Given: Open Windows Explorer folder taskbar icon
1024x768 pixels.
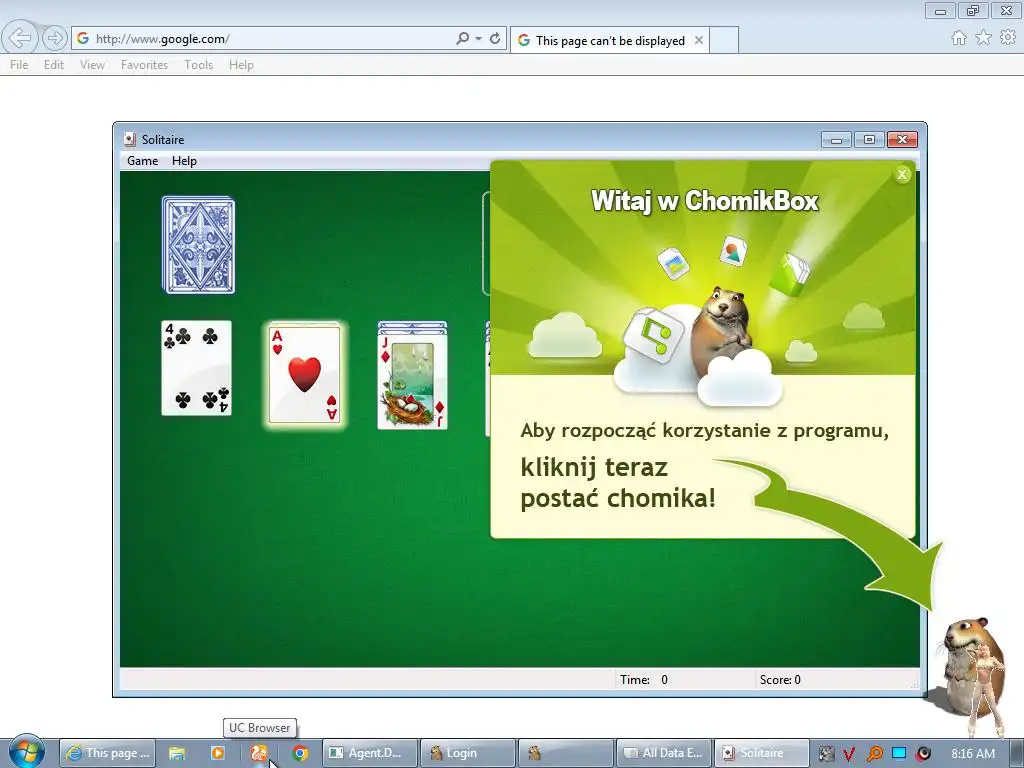Looking at the screenshot, I should 176,753.
